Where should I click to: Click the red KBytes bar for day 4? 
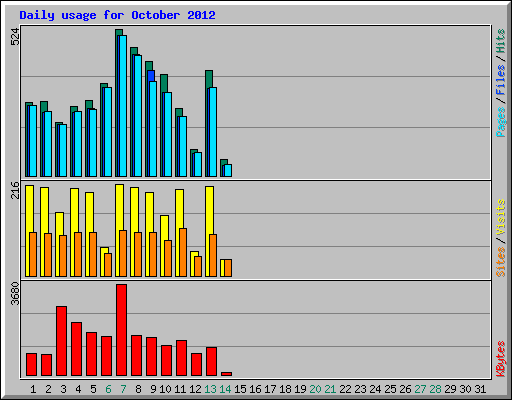pos(76,349)
